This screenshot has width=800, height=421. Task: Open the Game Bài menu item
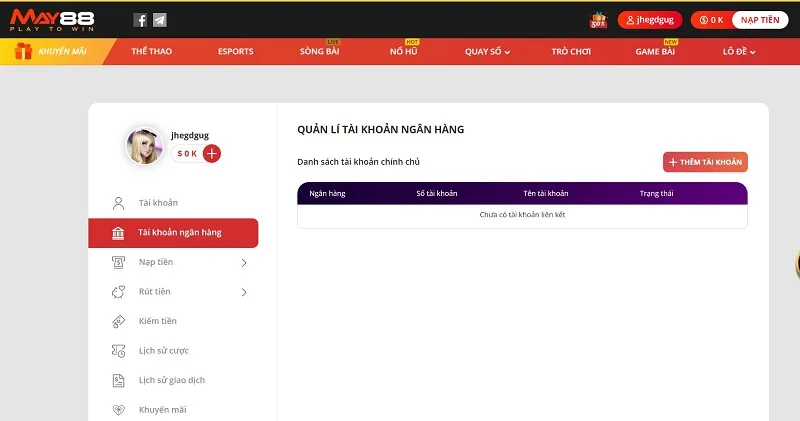point(656,52)
